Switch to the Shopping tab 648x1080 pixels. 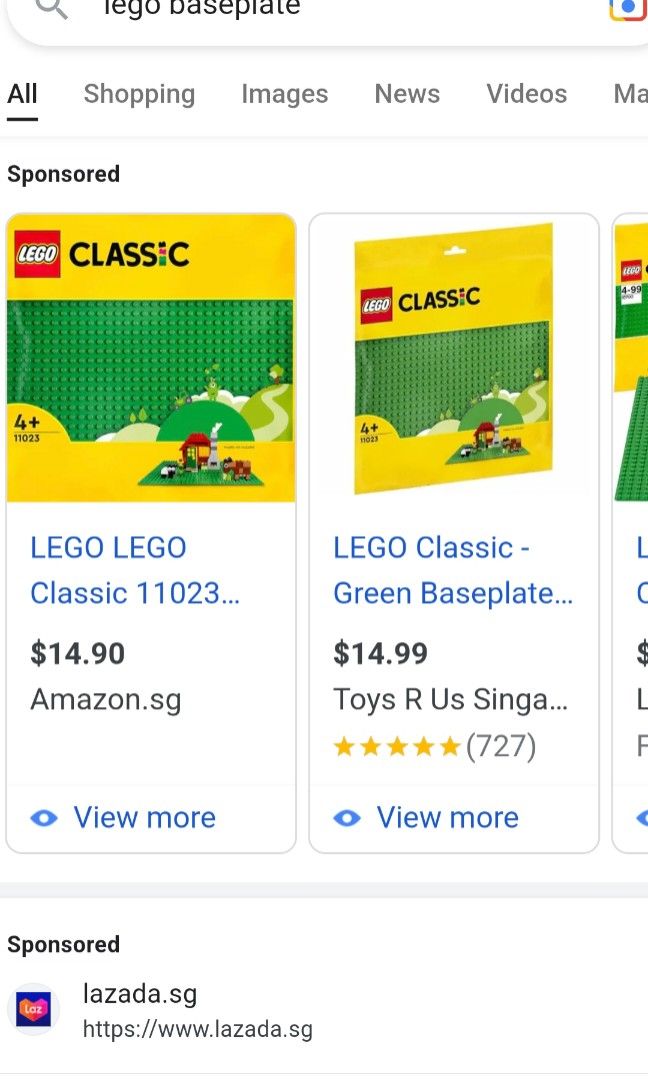click(x=139, y=93)
